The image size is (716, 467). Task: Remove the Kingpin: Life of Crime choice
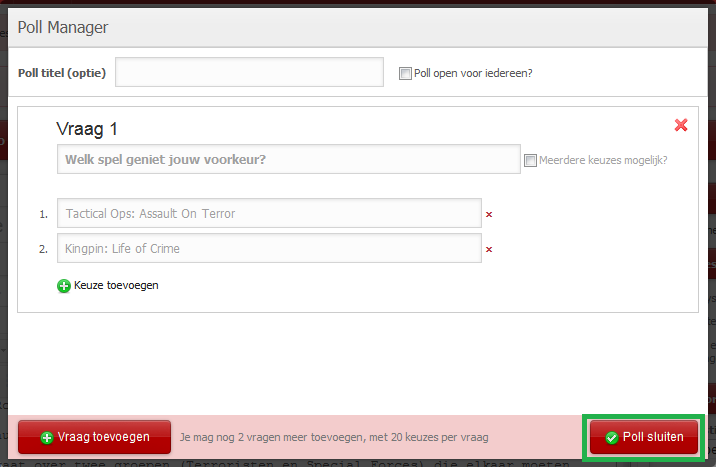pyautogui.click(x=489, y=249)
